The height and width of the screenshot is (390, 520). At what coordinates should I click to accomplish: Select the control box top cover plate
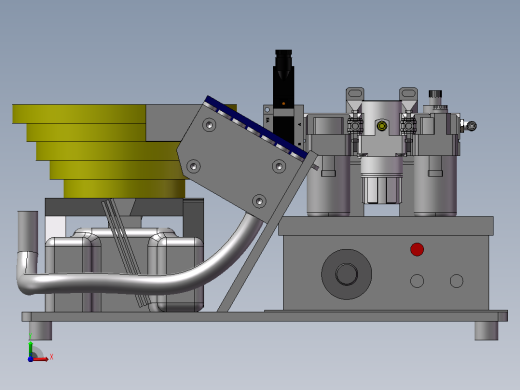pos(386,226)
